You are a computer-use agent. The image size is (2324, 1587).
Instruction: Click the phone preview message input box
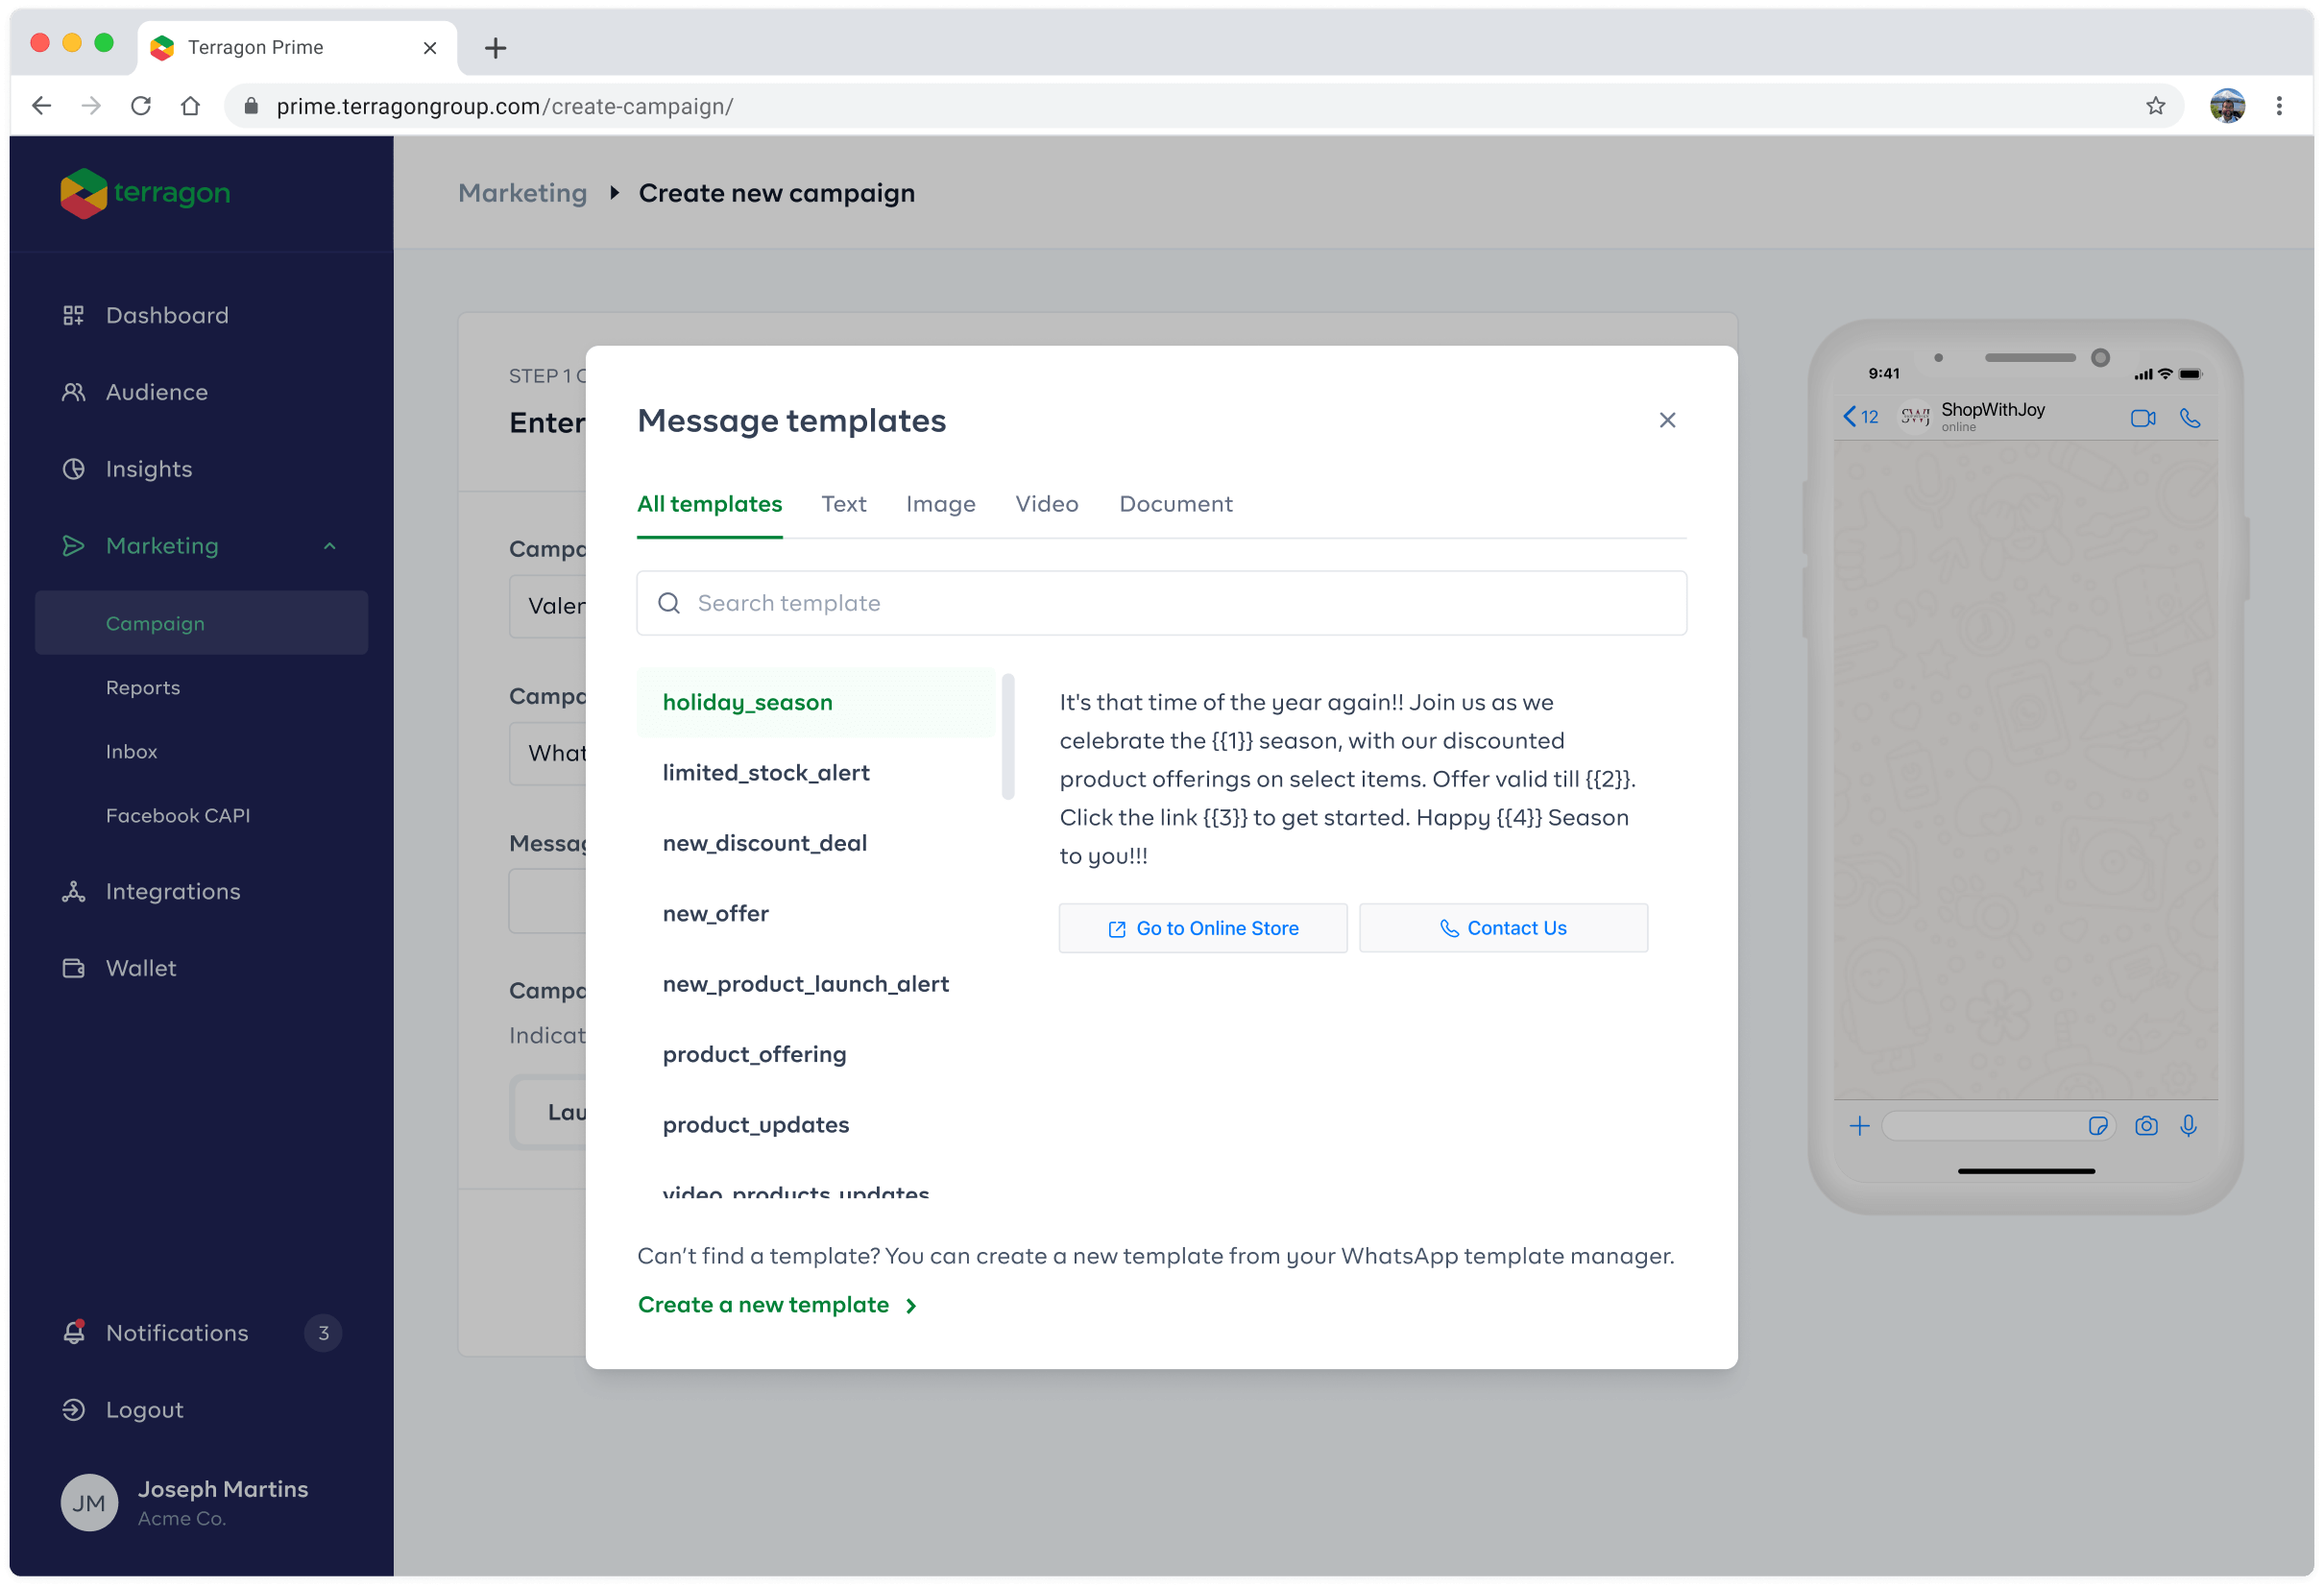tap(1998, 1127)
